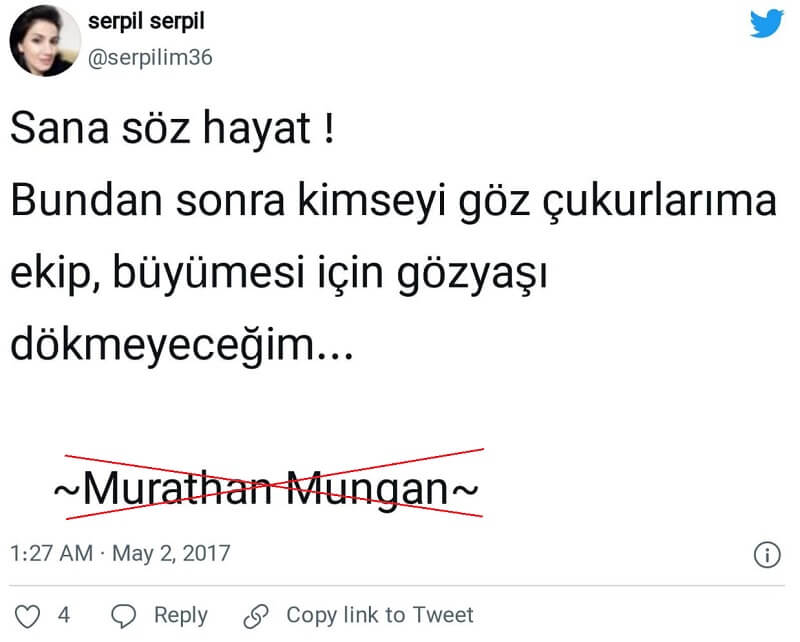Click the like count number 4

click(63, 615)
